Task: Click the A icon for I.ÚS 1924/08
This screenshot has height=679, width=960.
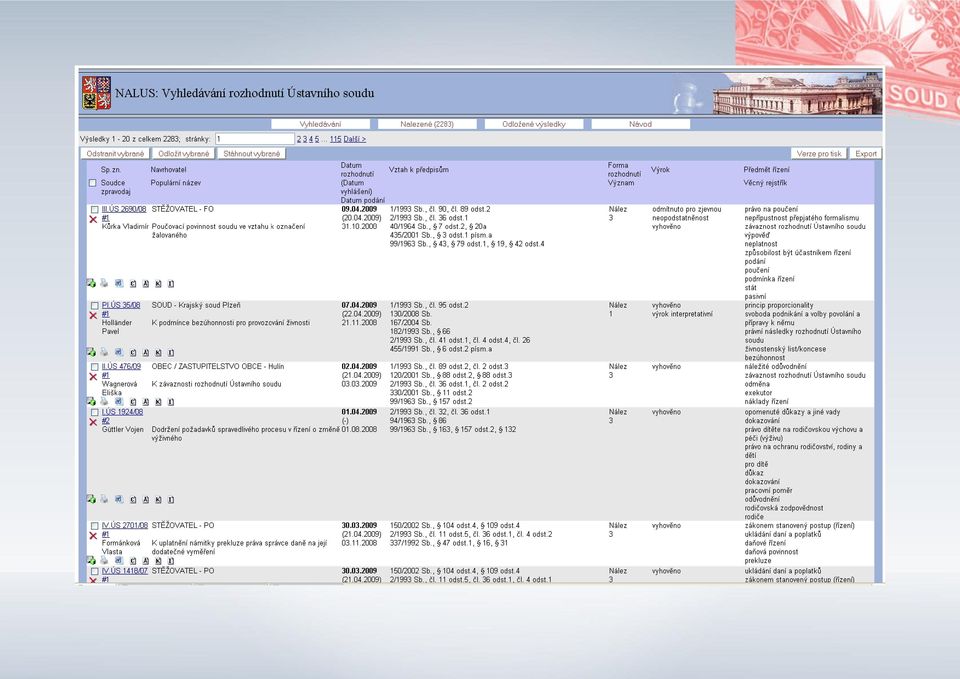Action: pos(146,500)
